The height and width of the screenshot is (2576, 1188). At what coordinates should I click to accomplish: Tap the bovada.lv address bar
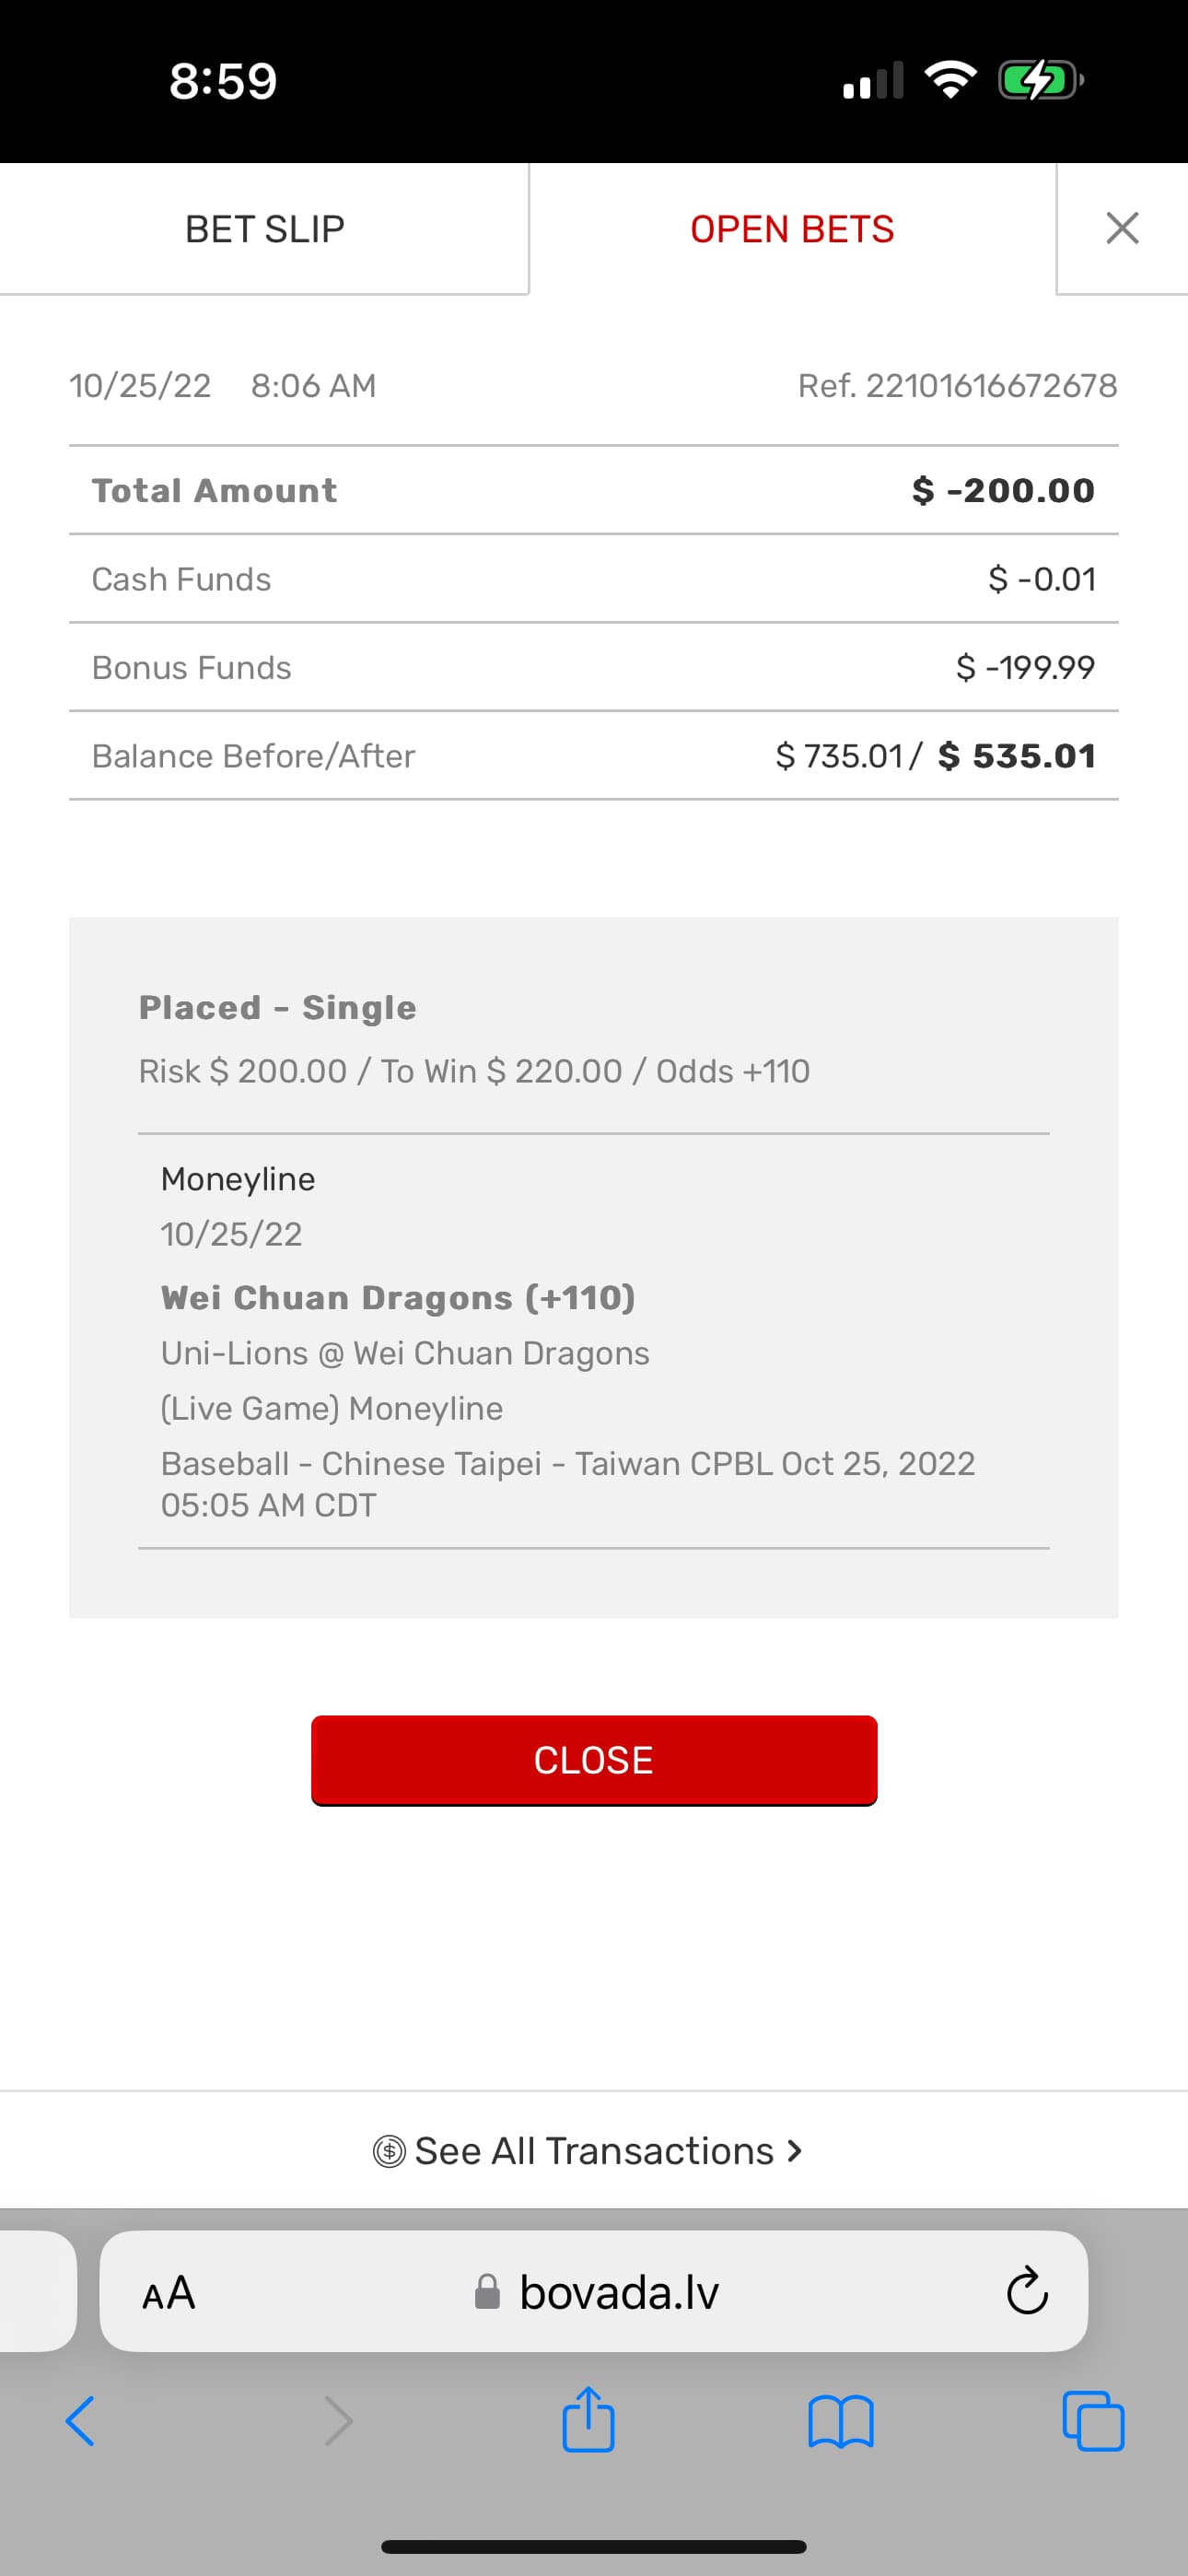(618, 2292)
